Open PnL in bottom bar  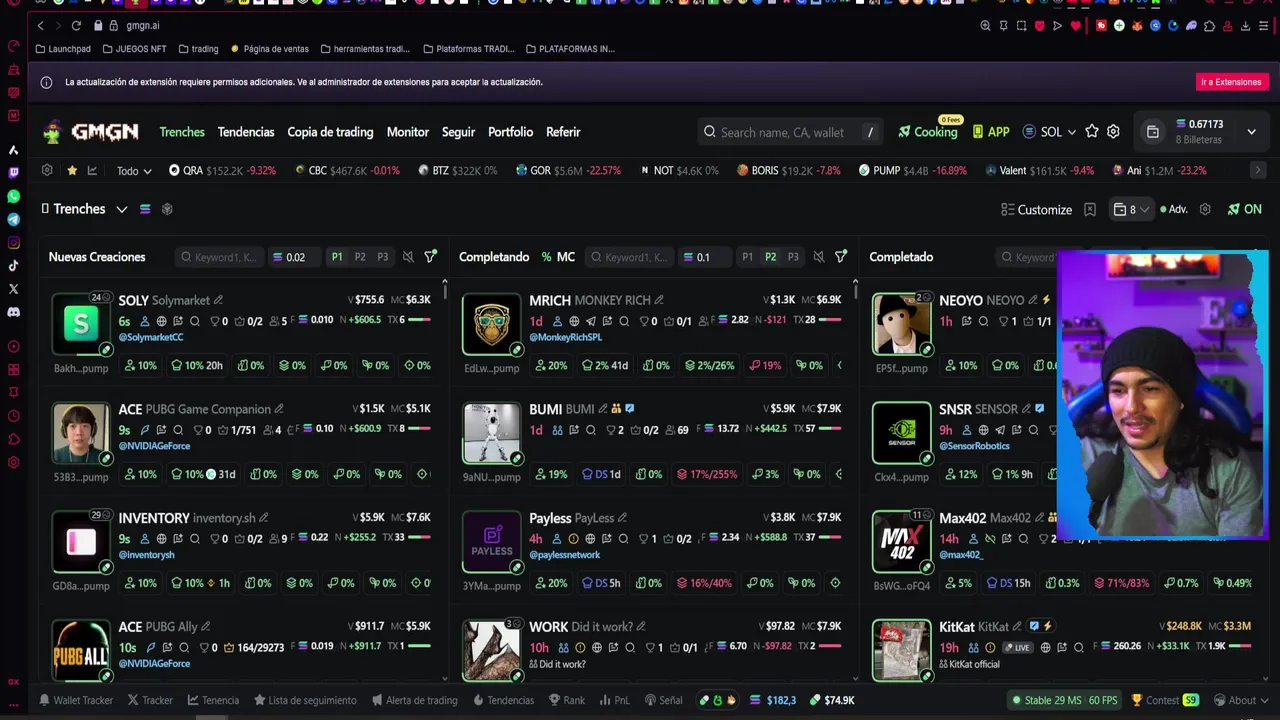pyautogui.click(x=614, y=700)
